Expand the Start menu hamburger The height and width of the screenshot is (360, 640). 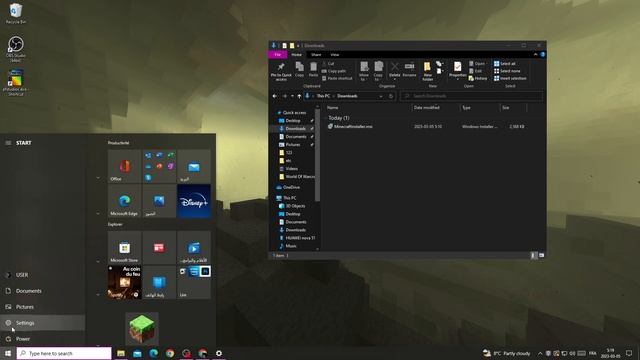pyautogui.click(x=8, y=143)
